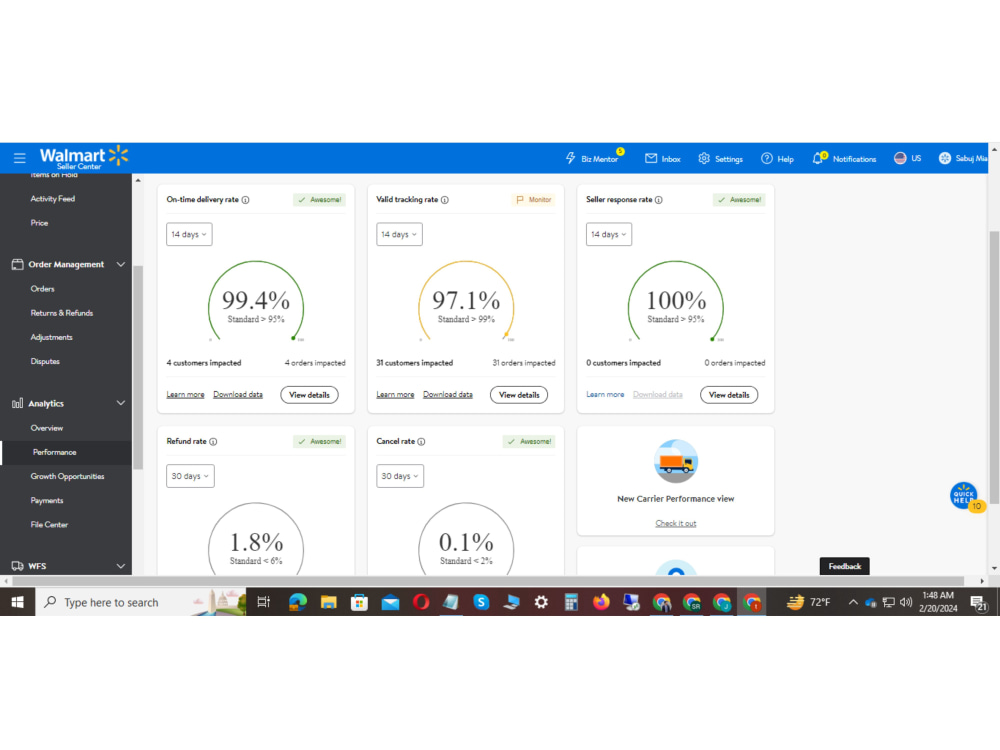This screenshot has height=750, width=1000.
Task: Open the Help question mark icon
Action: 767,158
